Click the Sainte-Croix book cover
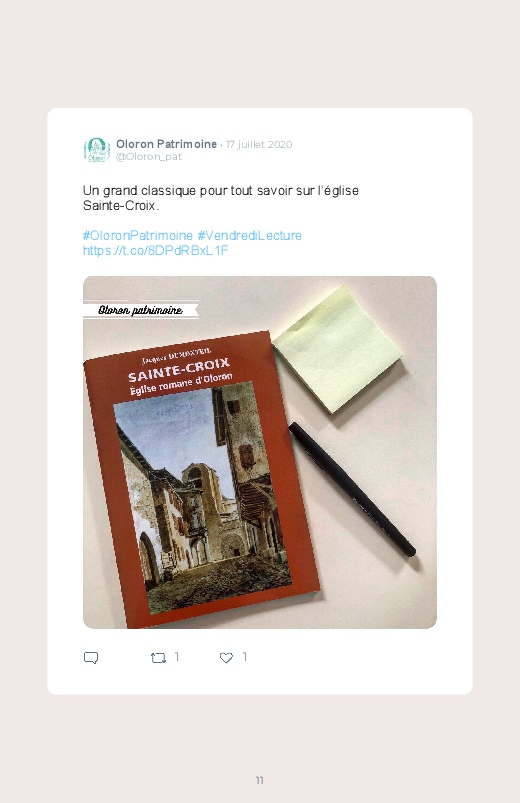The height and width of the screenshot is (803, 520). [202, 480]
